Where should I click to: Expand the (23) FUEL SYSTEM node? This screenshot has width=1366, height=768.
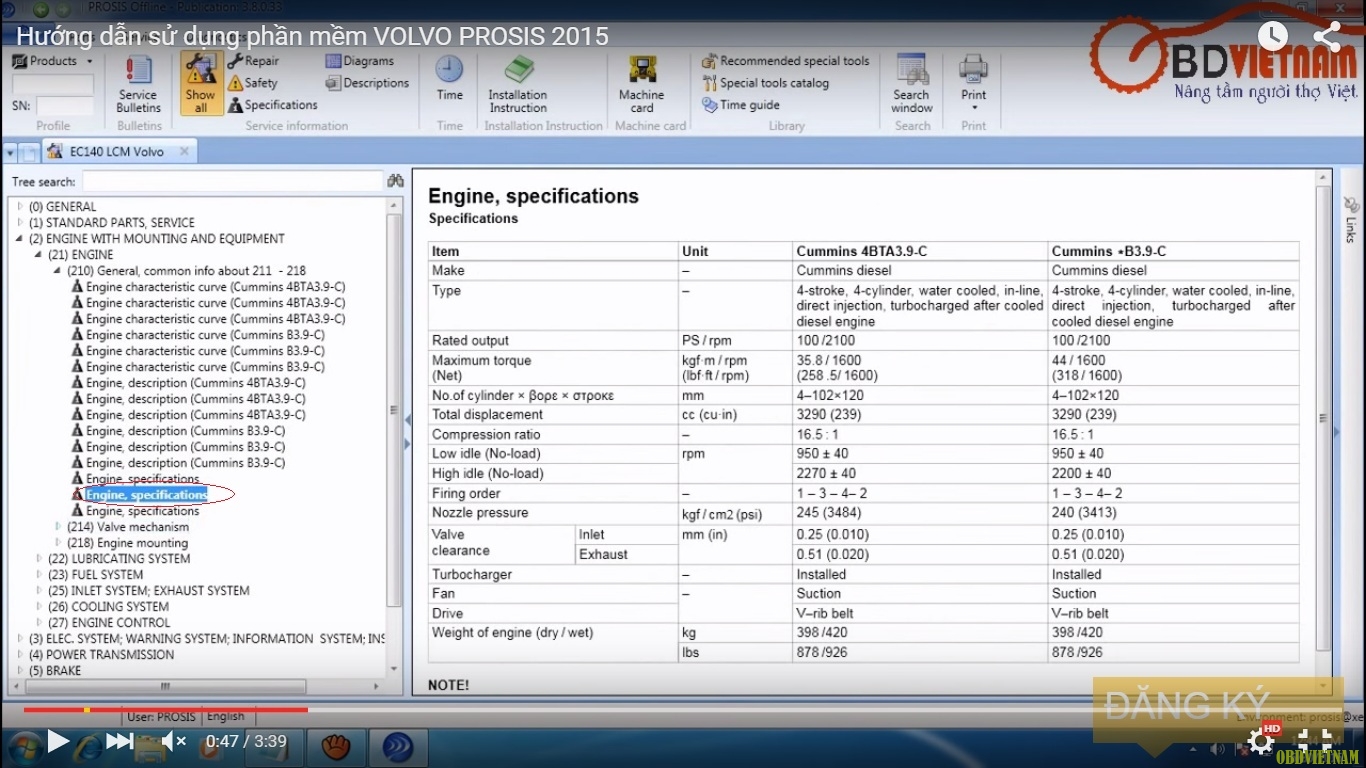click(x=38, y=575)
